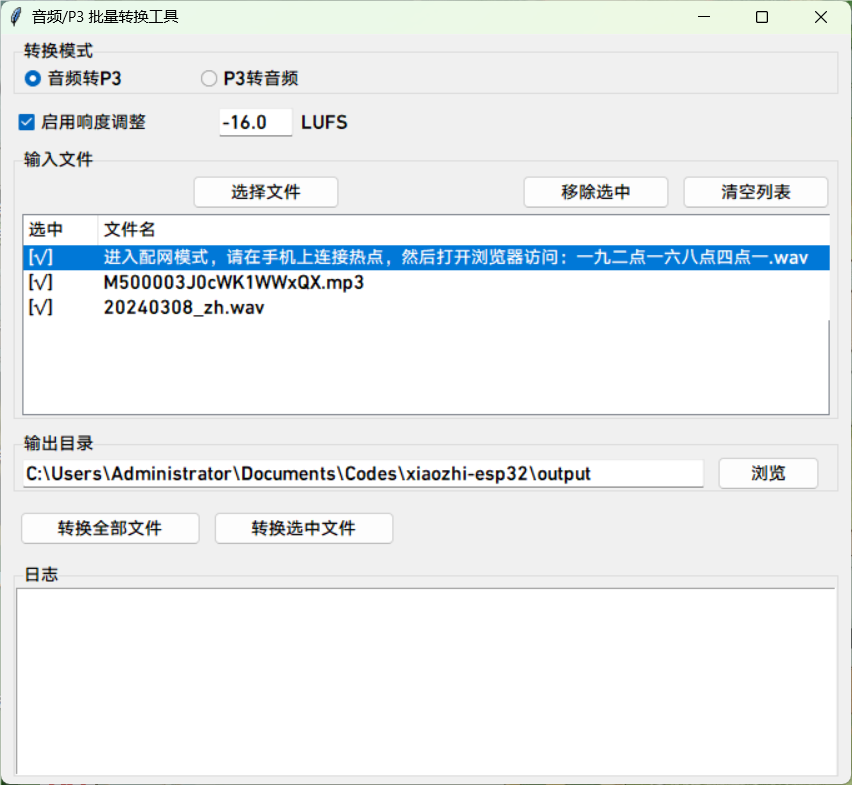Click the 输出目录 path input field
This screenshot has width=852, height=785.
tap(362, 474)
